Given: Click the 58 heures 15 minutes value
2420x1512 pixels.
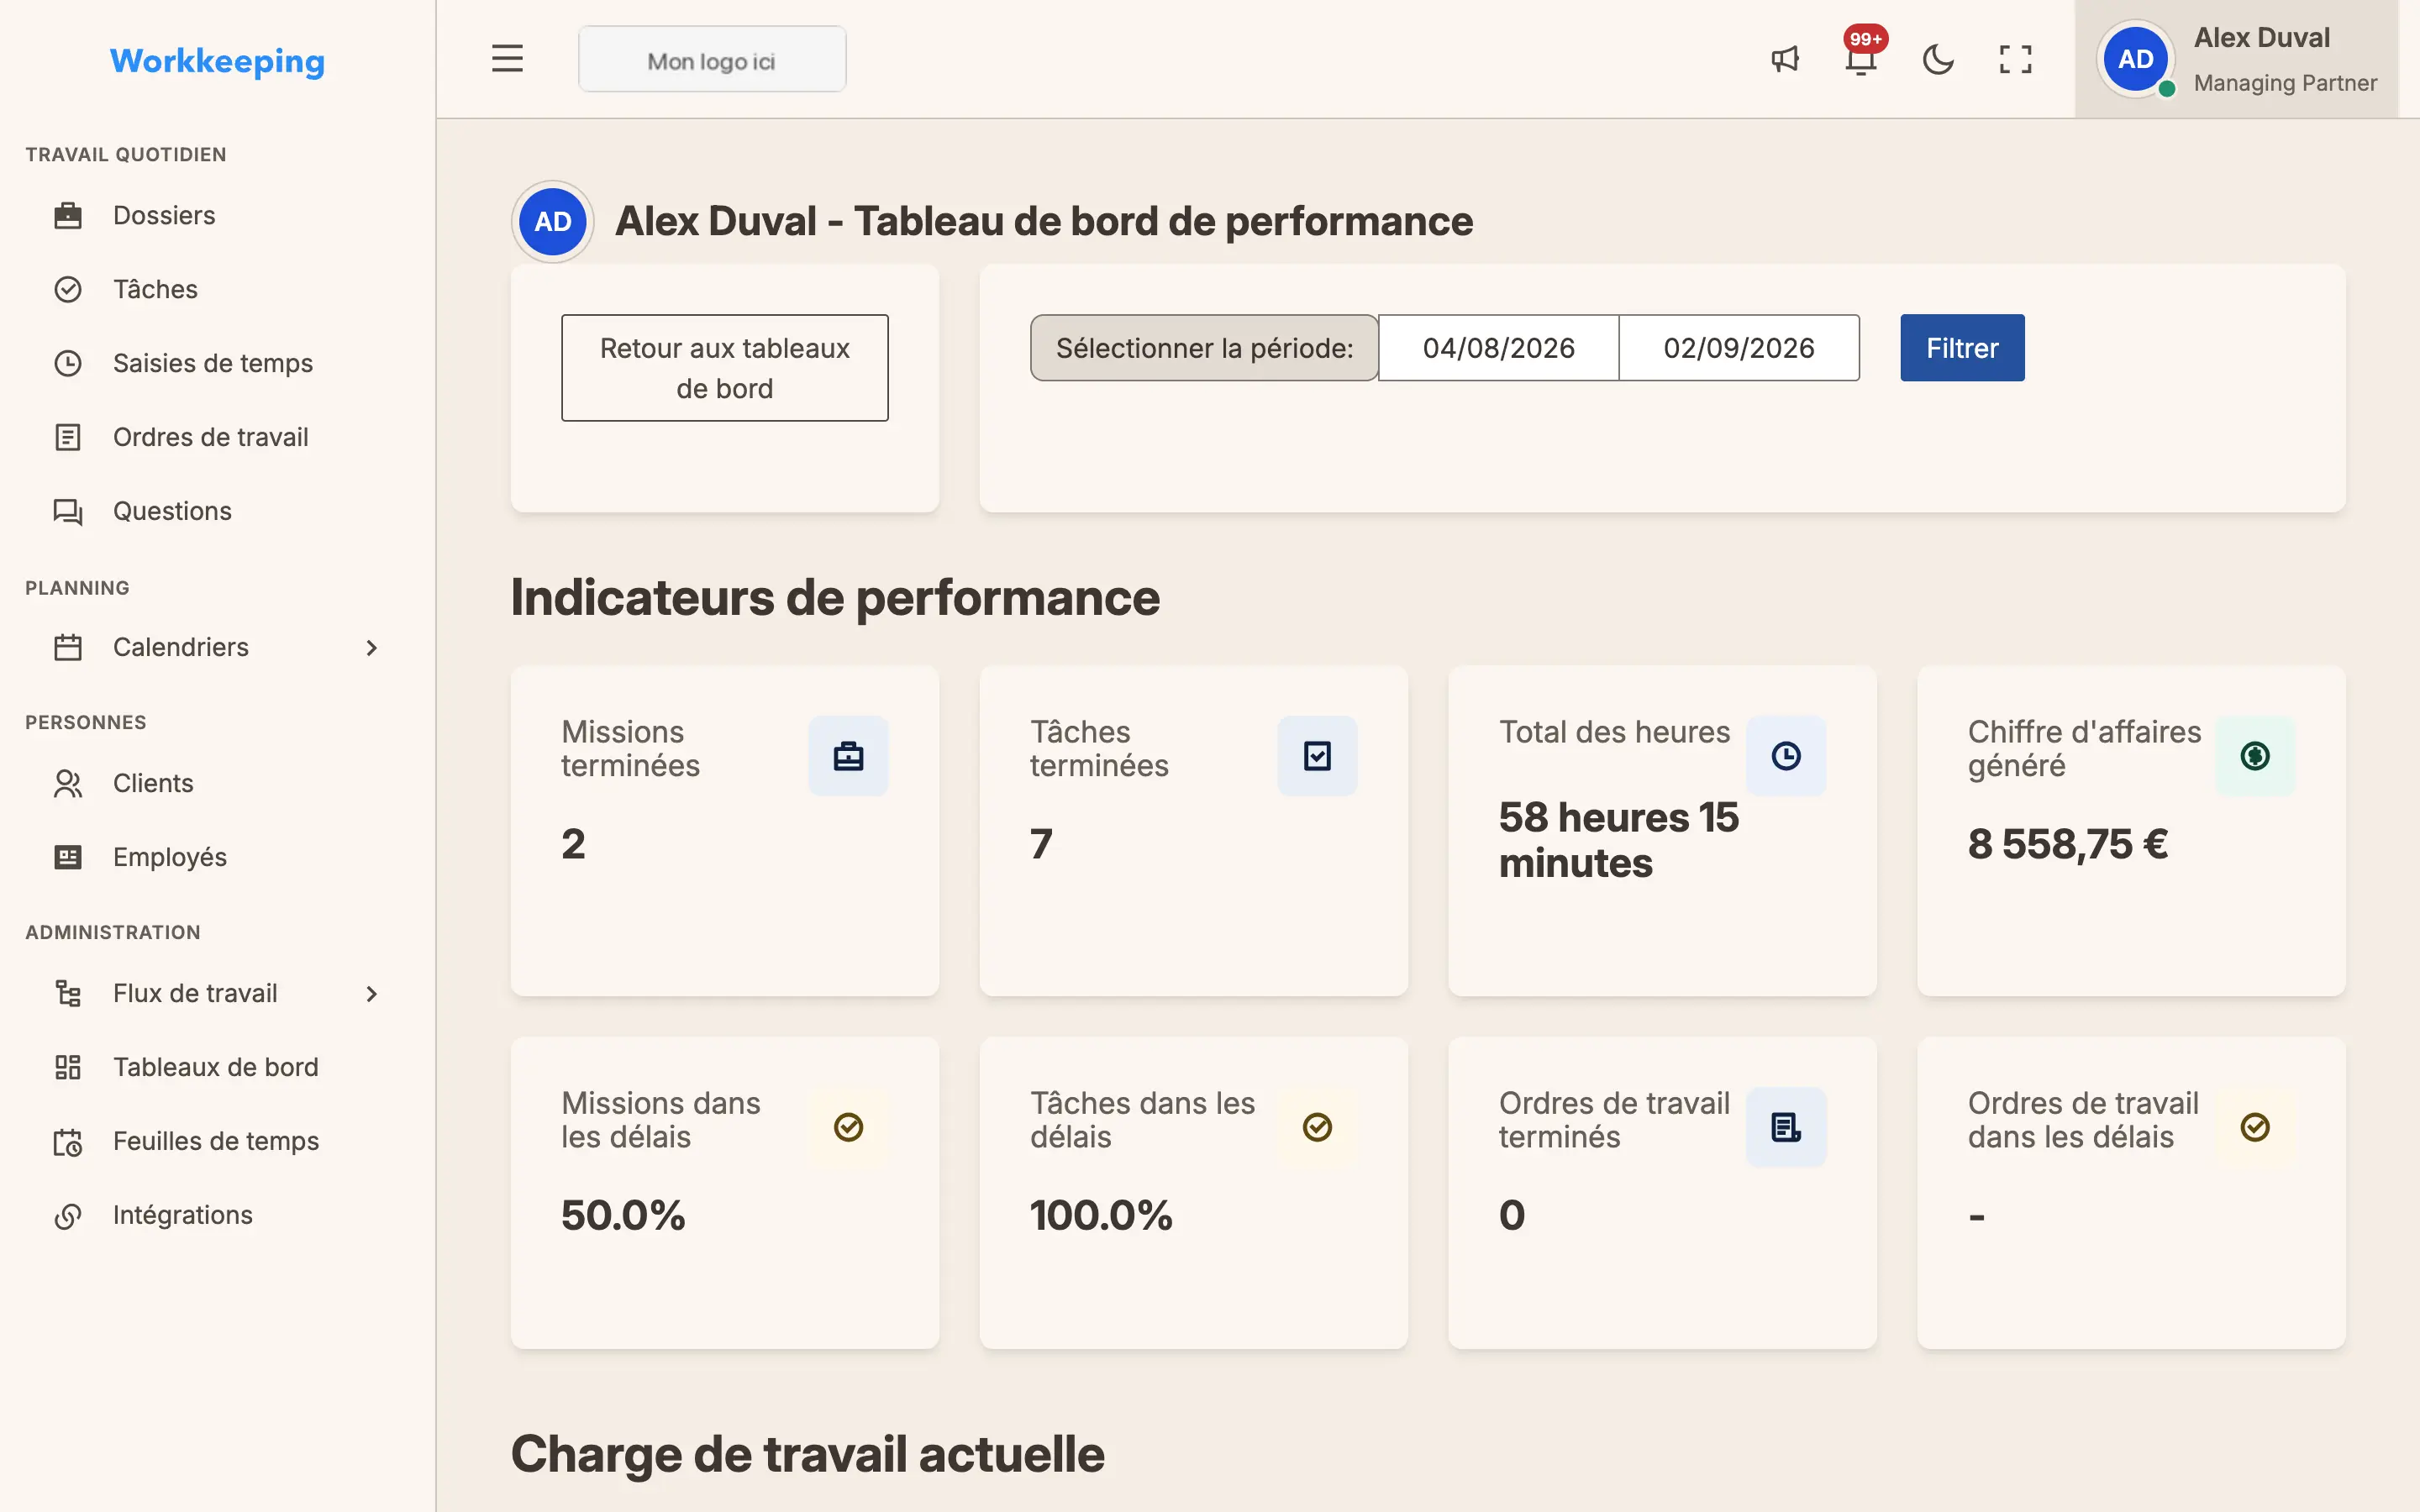Looking at the screenshot, I should (1618, 840).
